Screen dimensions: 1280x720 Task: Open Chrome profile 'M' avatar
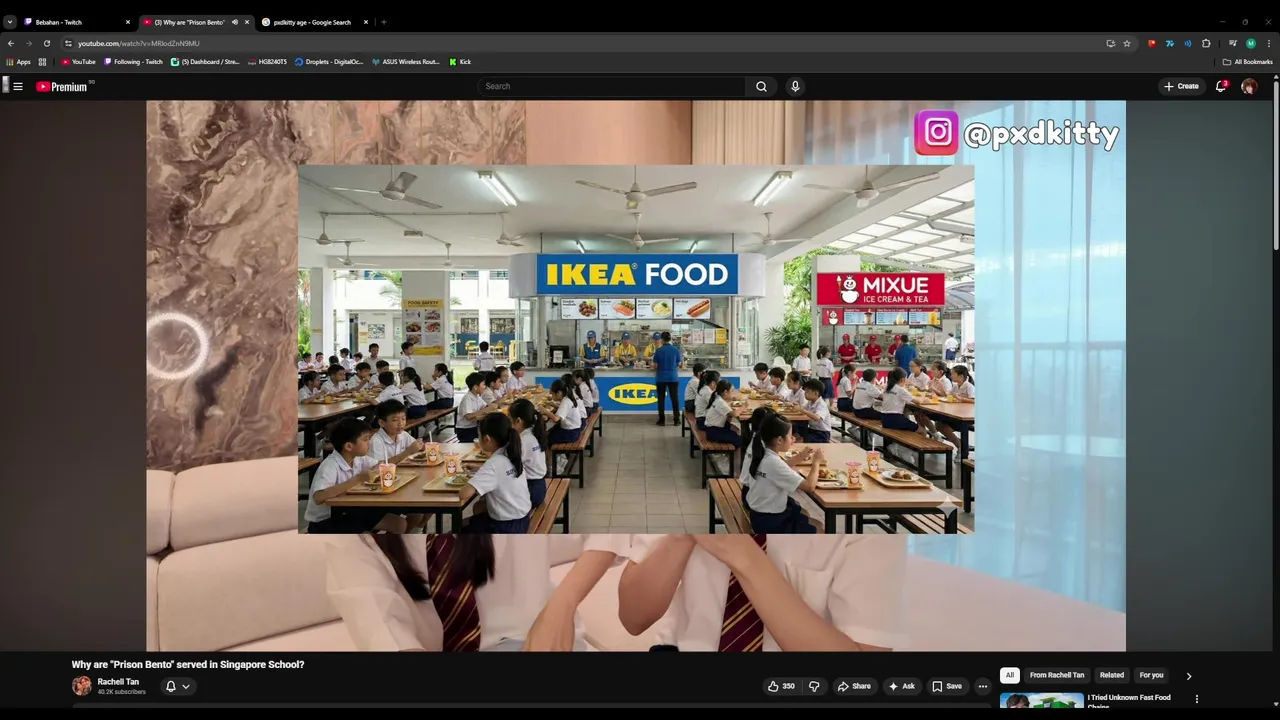tap(1251, 43)
